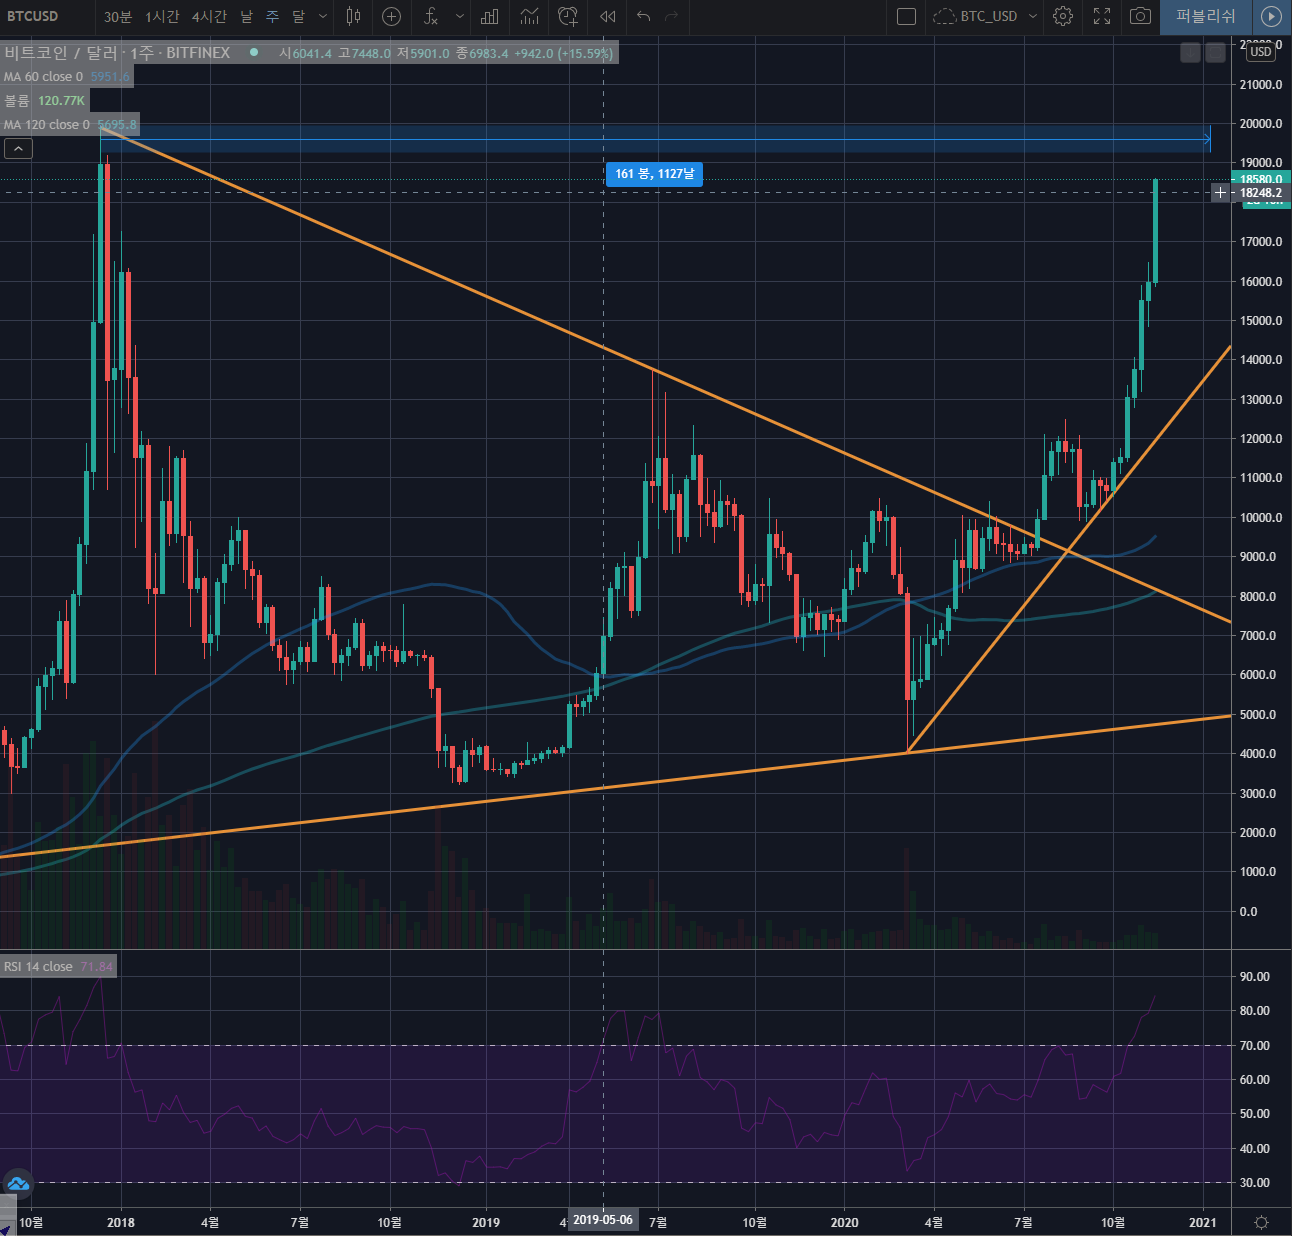This screenshot has height=1236, width=1292.
Task: Switch to the 달 monthly timeframe
Action: coord(298,16)
